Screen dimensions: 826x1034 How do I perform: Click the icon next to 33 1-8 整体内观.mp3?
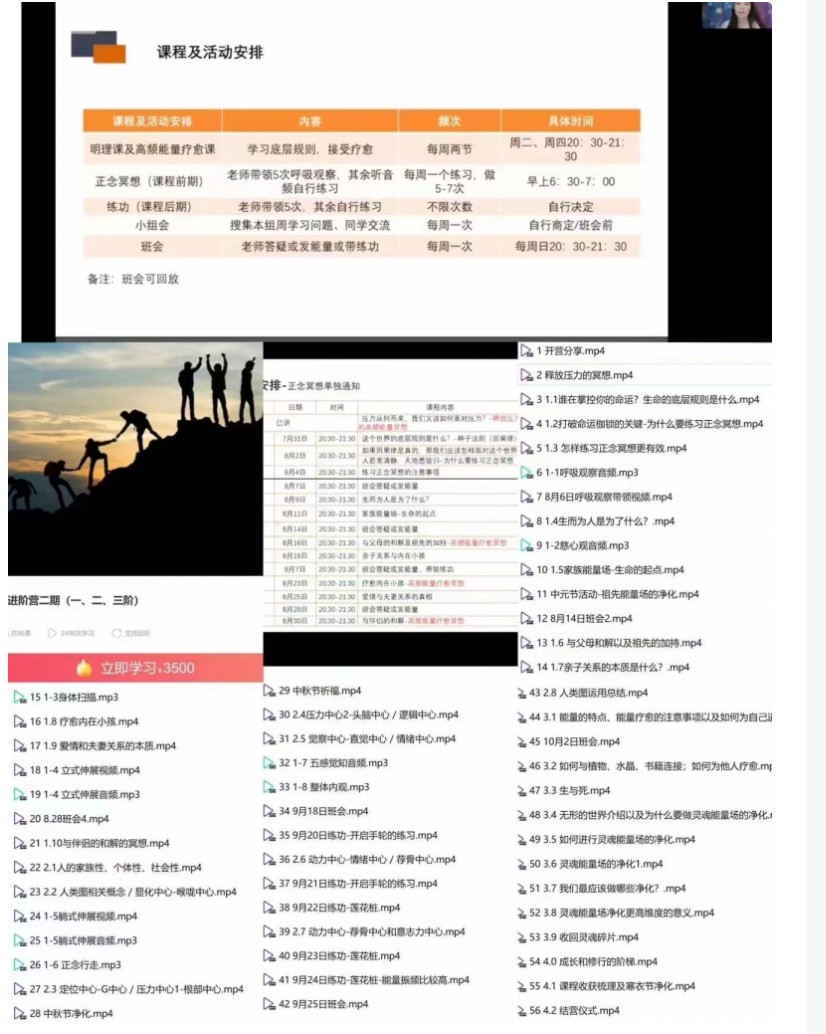point(269,787)
